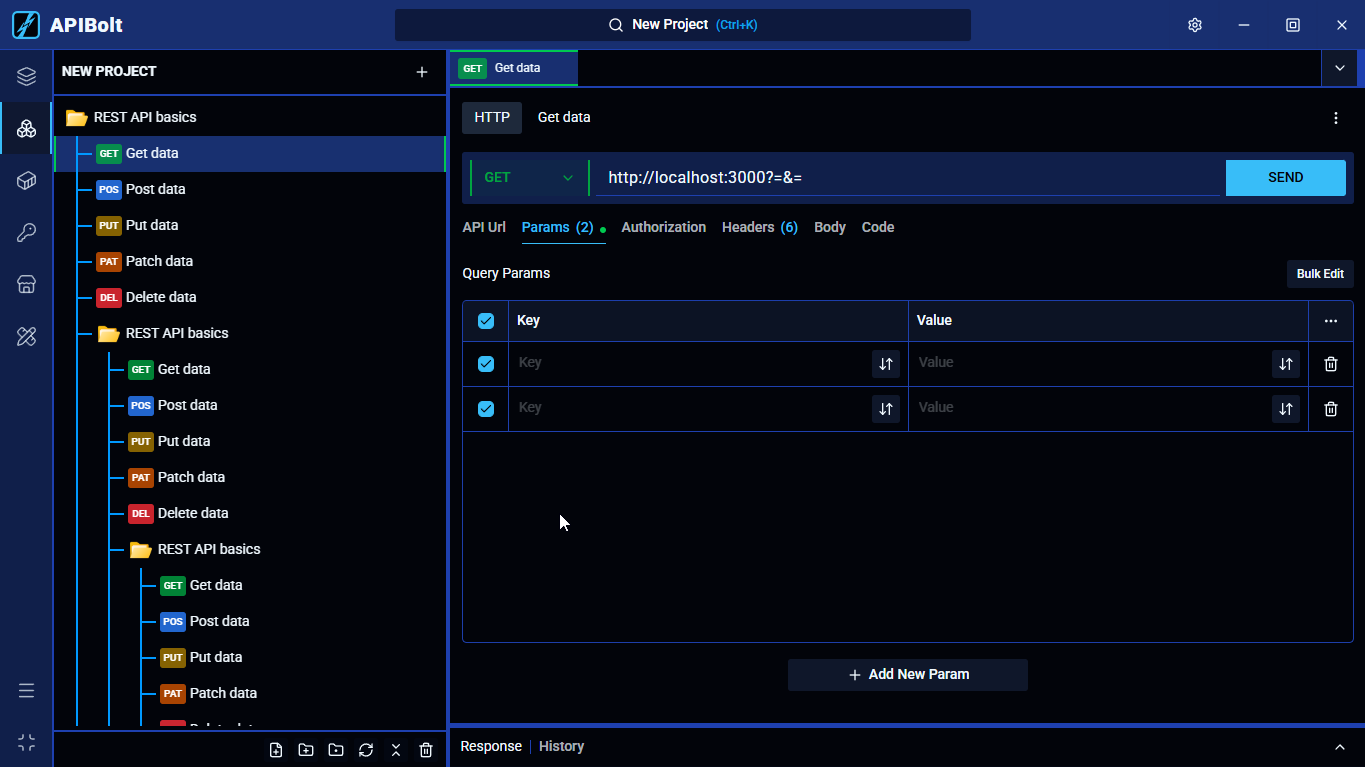The width and height of the screenshot is (1365, 767).
Task: Switch to the Headers tab
Action: [760, 227]
